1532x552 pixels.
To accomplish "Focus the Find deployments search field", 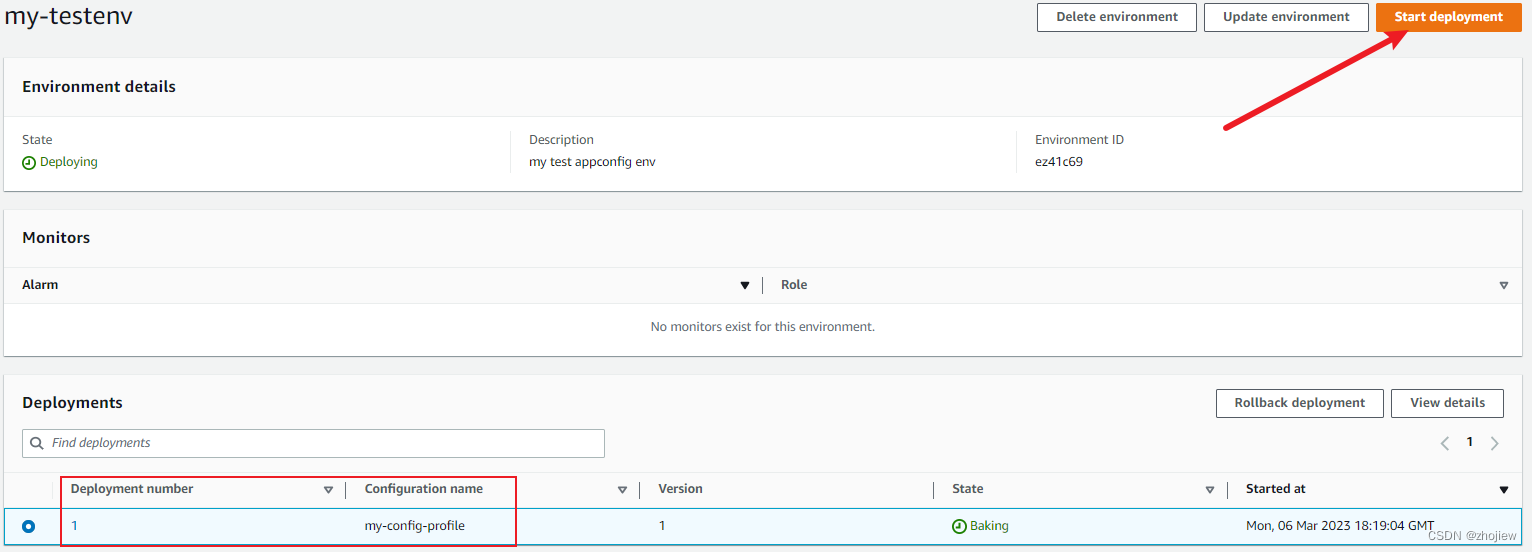I will tap(313, 443).
